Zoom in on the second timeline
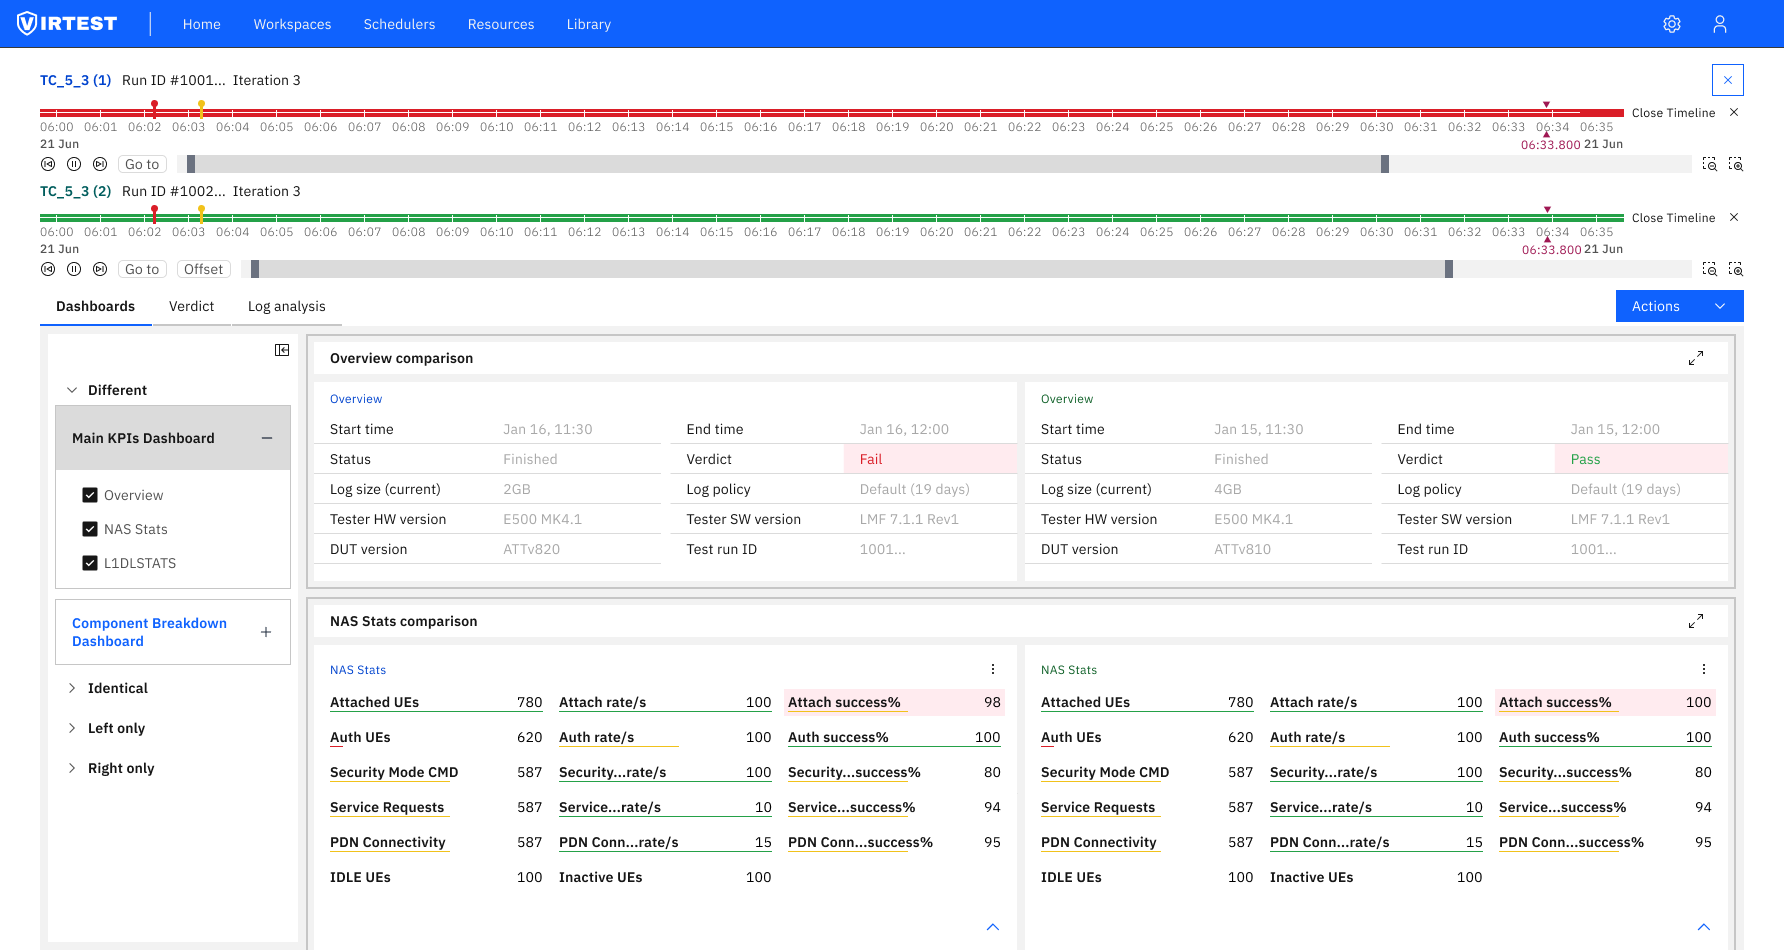1784x950 pixels. 1736,269
